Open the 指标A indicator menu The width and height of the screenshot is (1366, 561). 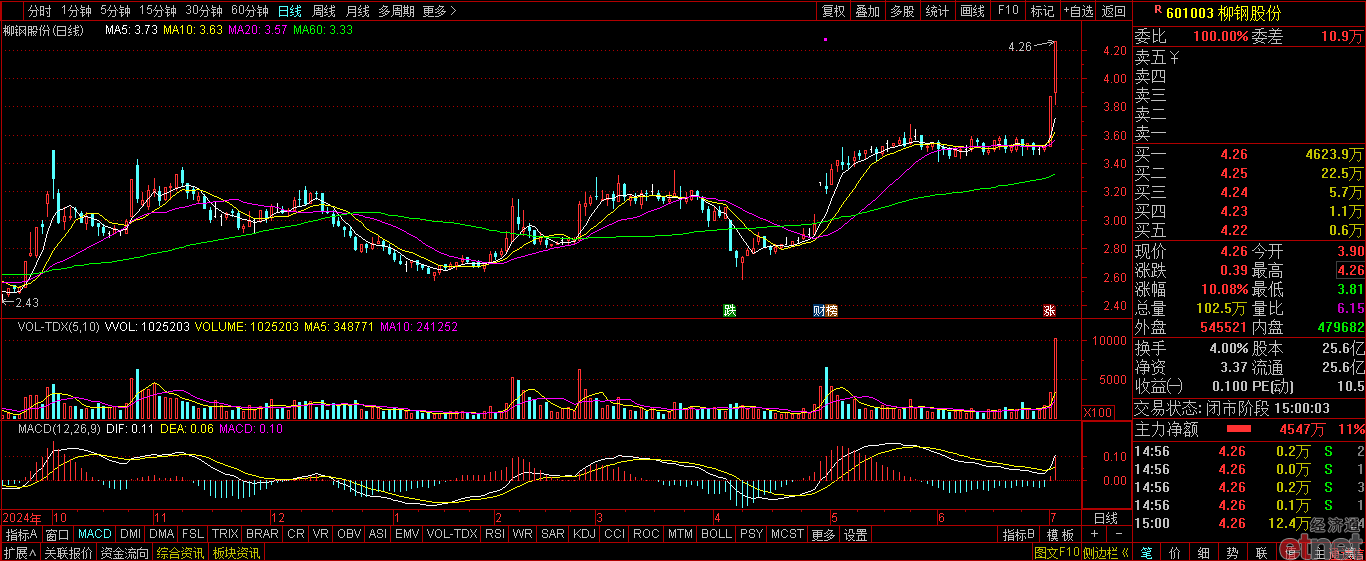(x=20, y=535)
